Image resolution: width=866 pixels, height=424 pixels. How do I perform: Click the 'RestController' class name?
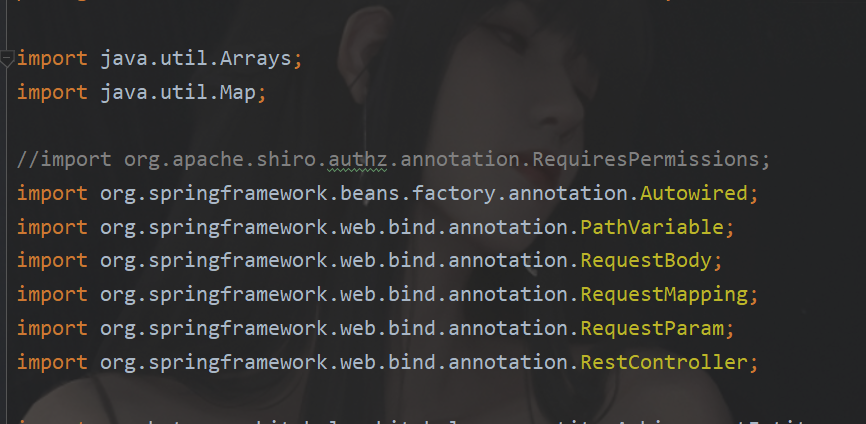664,362
